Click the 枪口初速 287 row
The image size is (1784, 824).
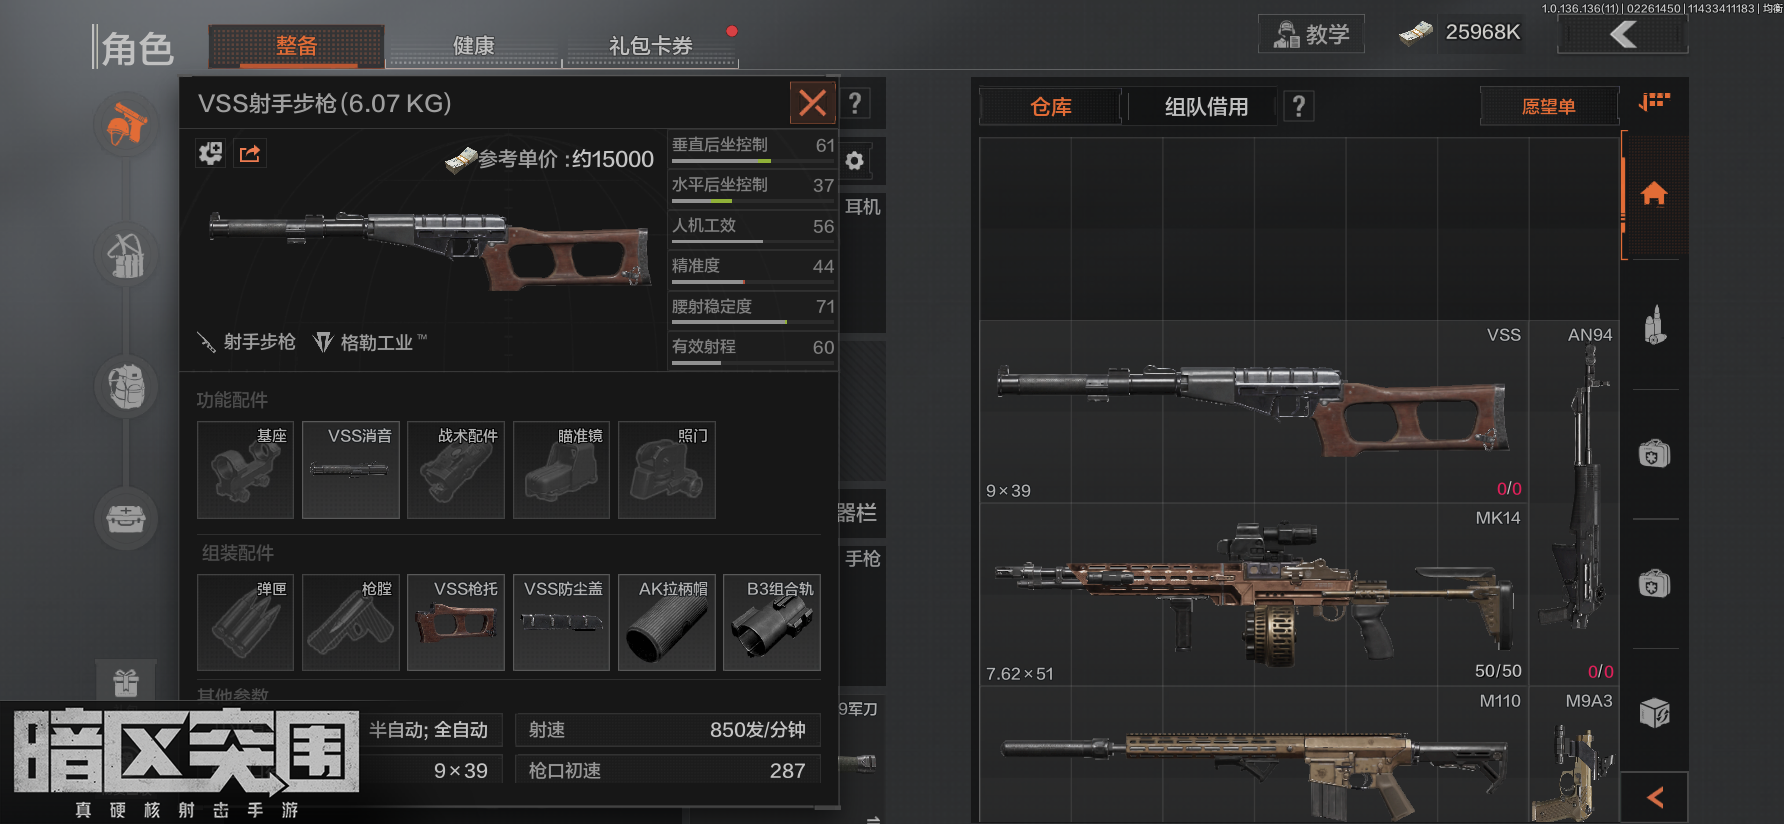[667, 770]
